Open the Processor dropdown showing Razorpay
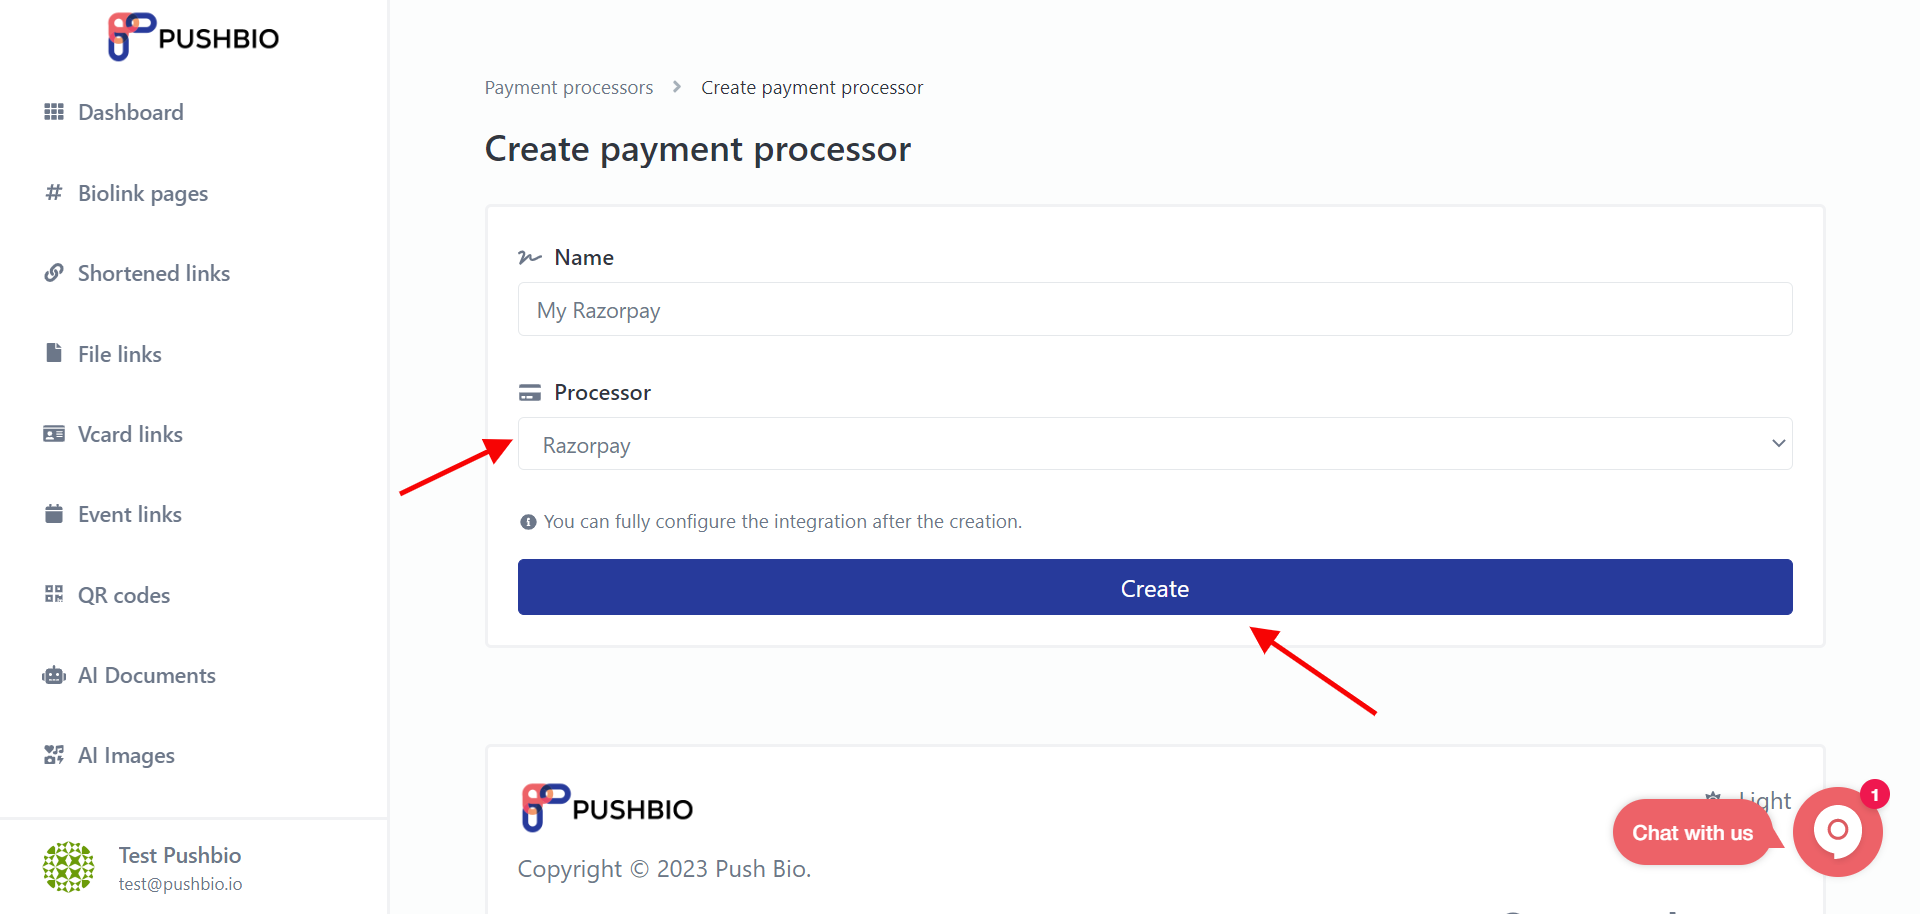Image resolution: width=1920 pixels, height=914 pixels. click(1155, 444)
